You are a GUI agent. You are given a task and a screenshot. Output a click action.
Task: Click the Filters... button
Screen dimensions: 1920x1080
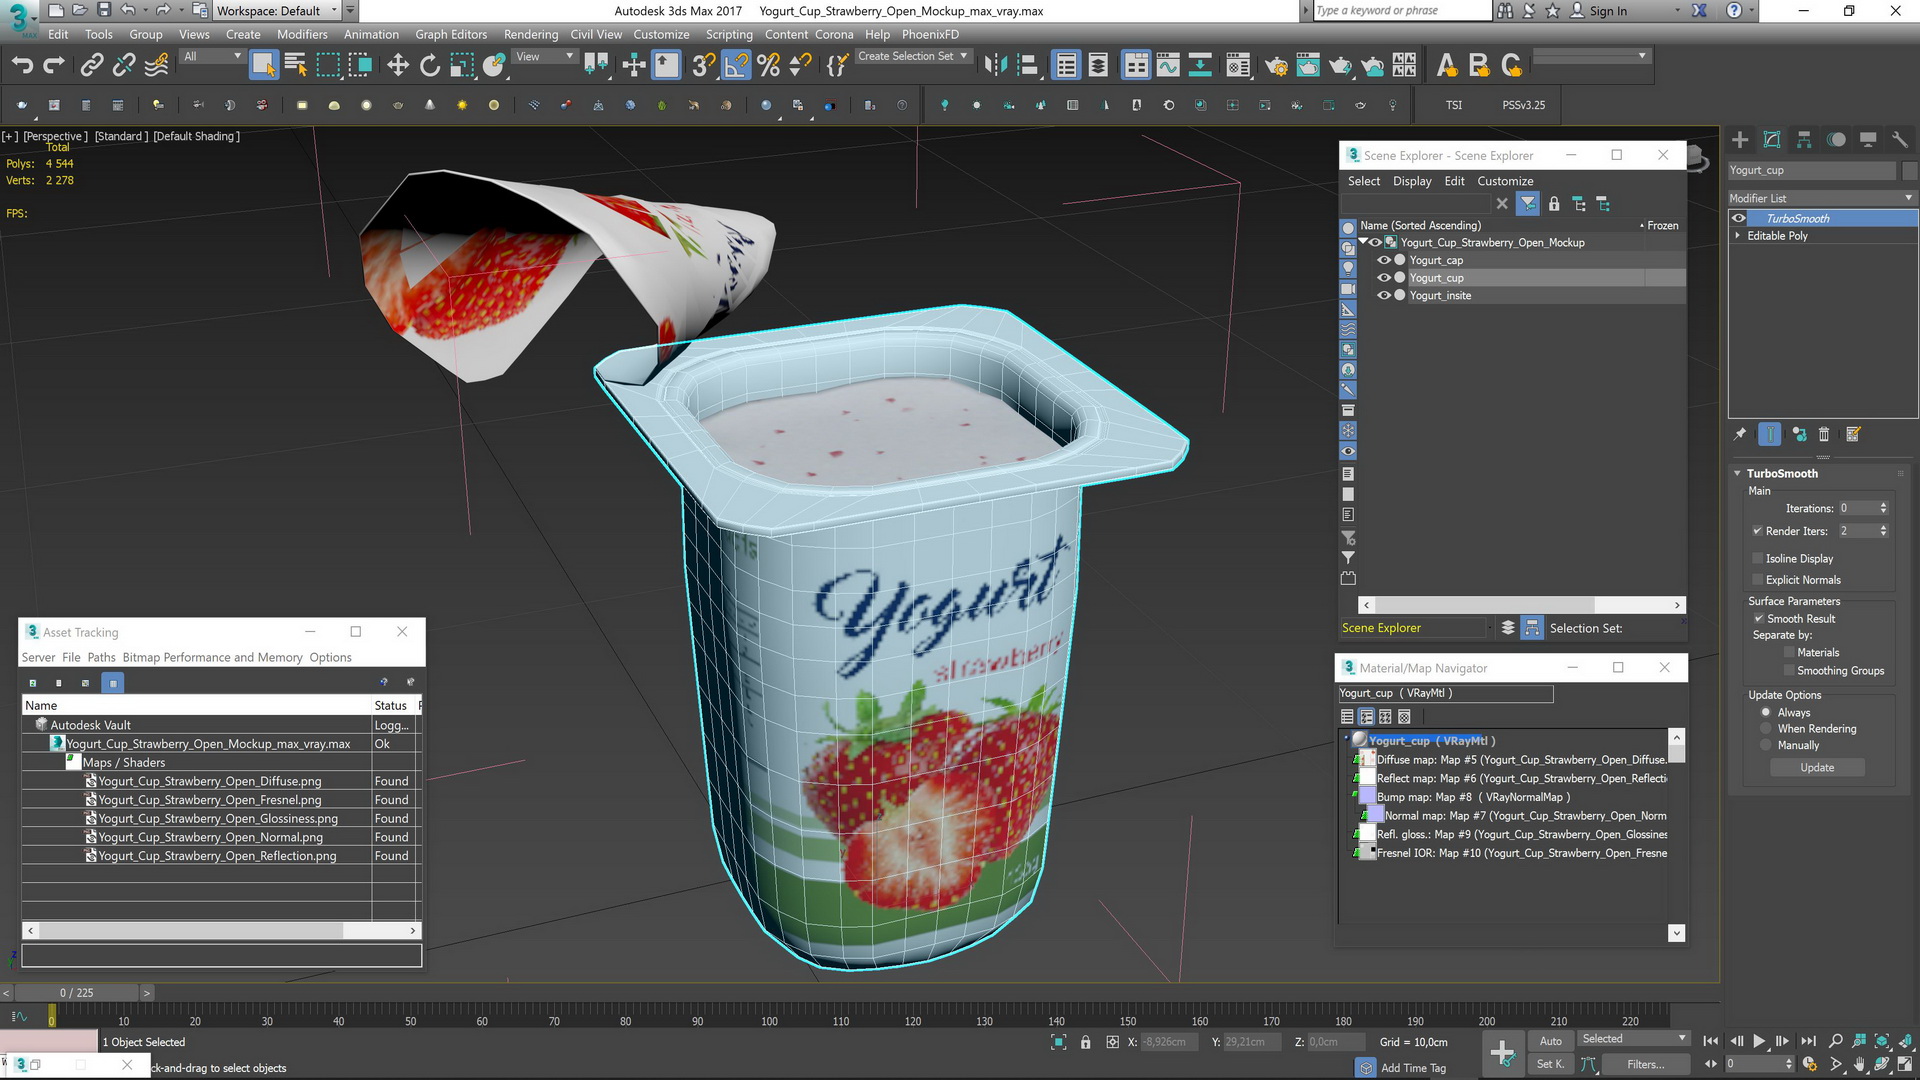[1645, 1065]
